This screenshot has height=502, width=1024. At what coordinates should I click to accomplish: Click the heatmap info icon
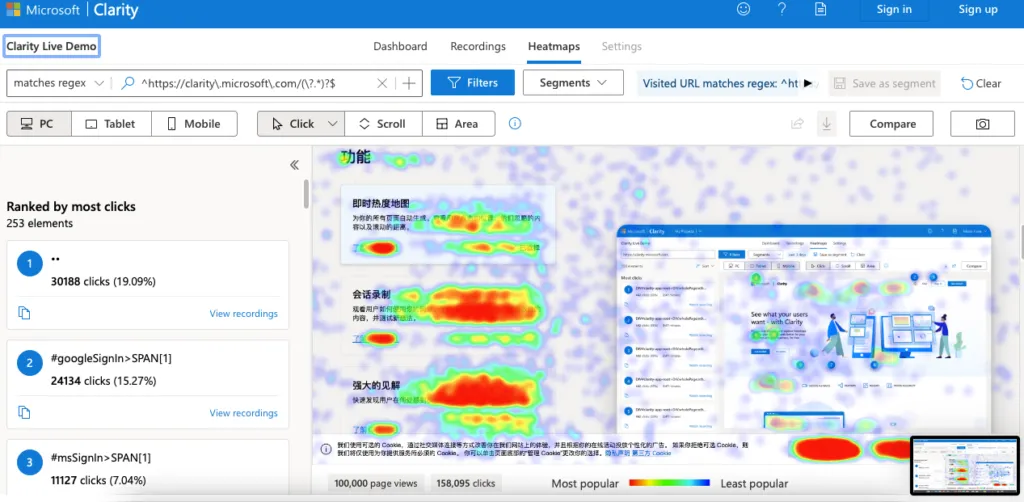click(x=515, y=123)
